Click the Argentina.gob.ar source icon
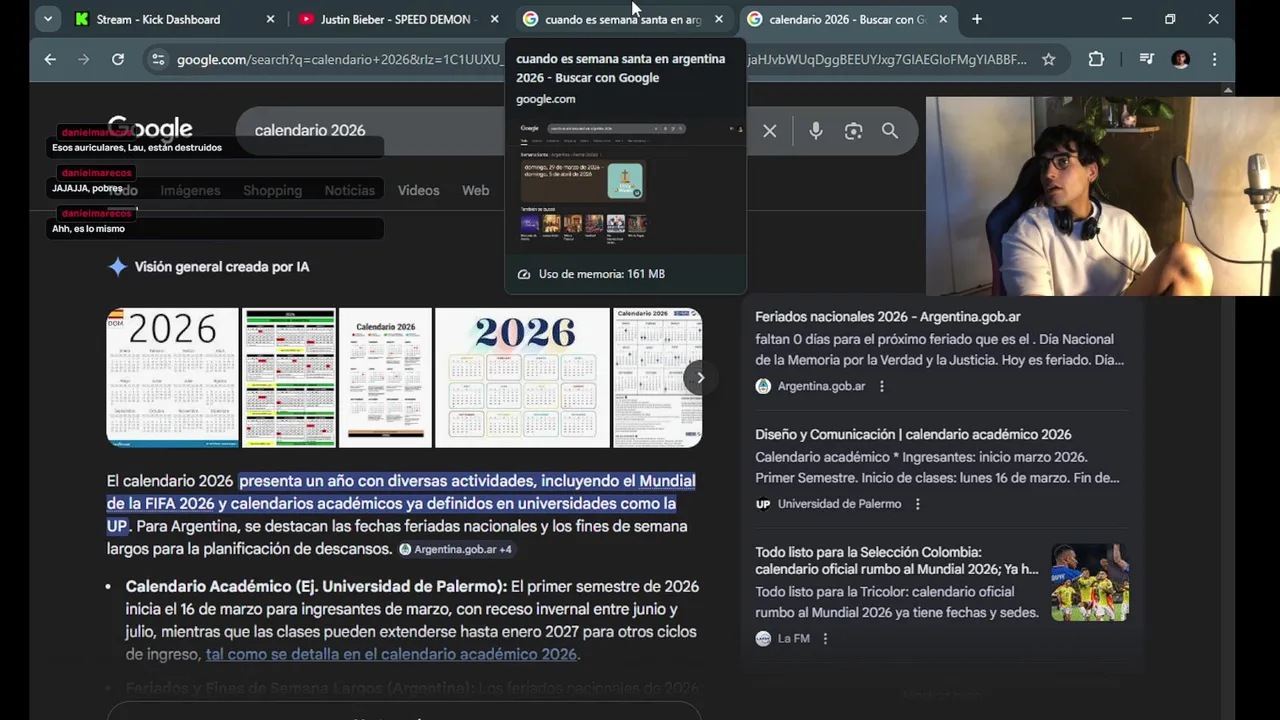Screen dimensions: 1280x720 pos(763,386)
